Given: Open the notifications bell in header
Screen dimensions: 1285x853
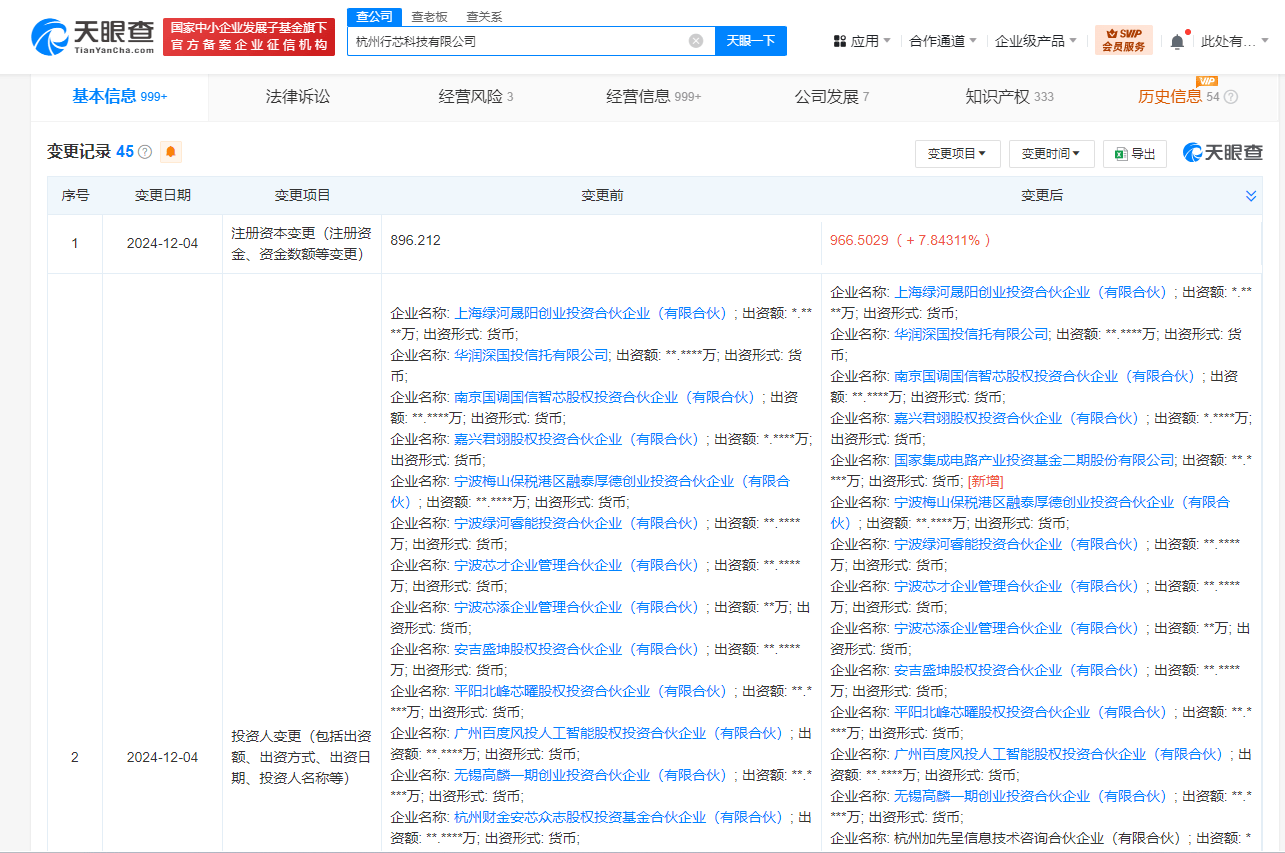Looking at the screenshot, I should pos(1177,41).
